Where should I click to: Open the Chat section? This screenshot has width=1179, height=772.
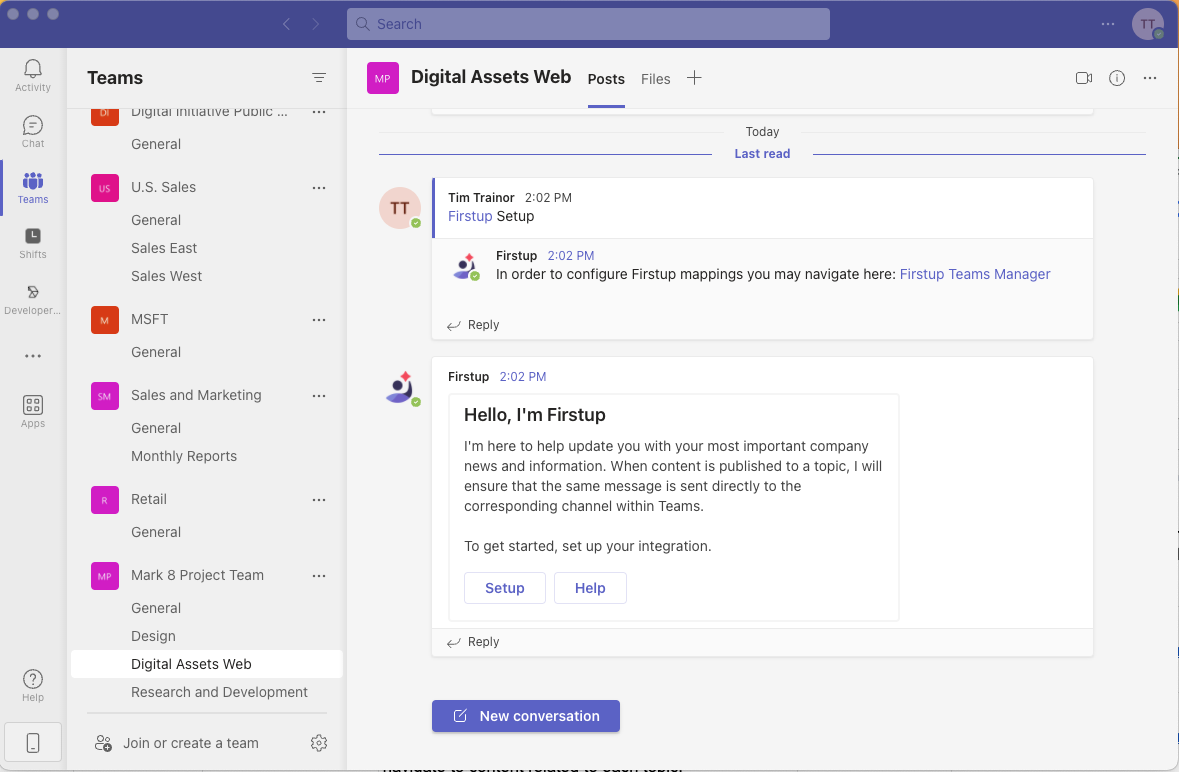(32, 132)
